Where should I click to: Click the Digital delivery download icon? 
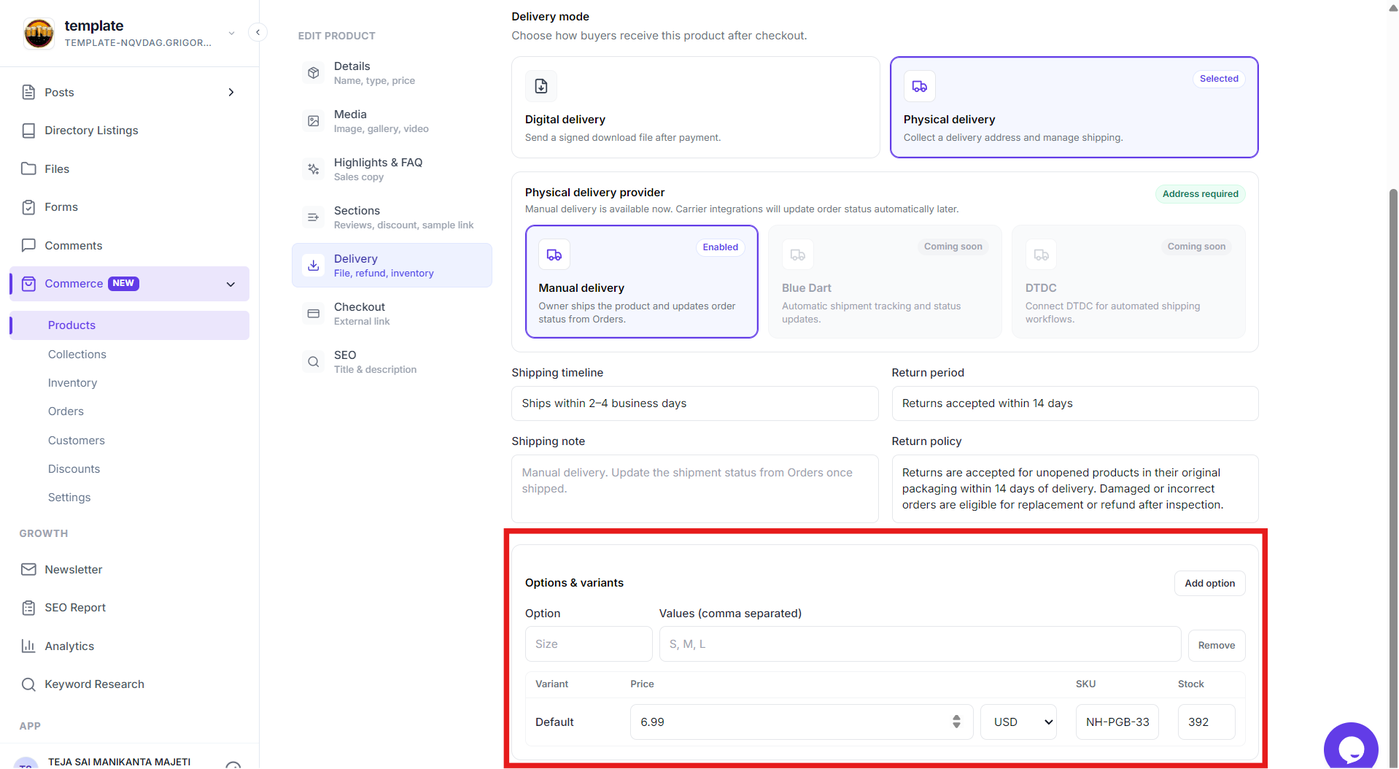tap(541, 86)
